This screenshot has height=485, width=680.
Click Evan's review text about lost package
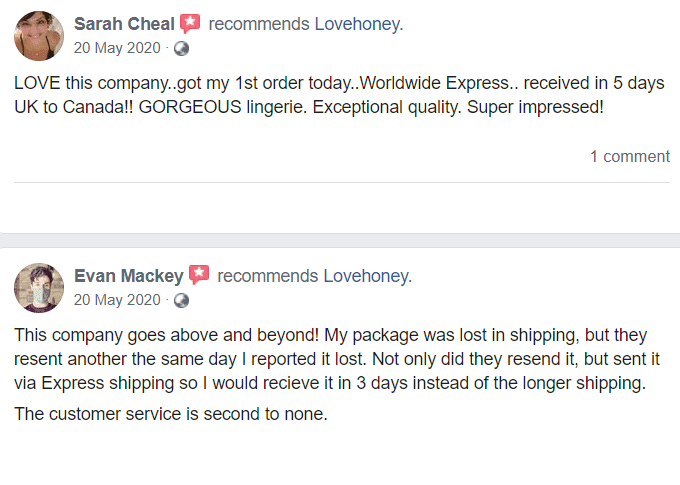coord(337,359)
